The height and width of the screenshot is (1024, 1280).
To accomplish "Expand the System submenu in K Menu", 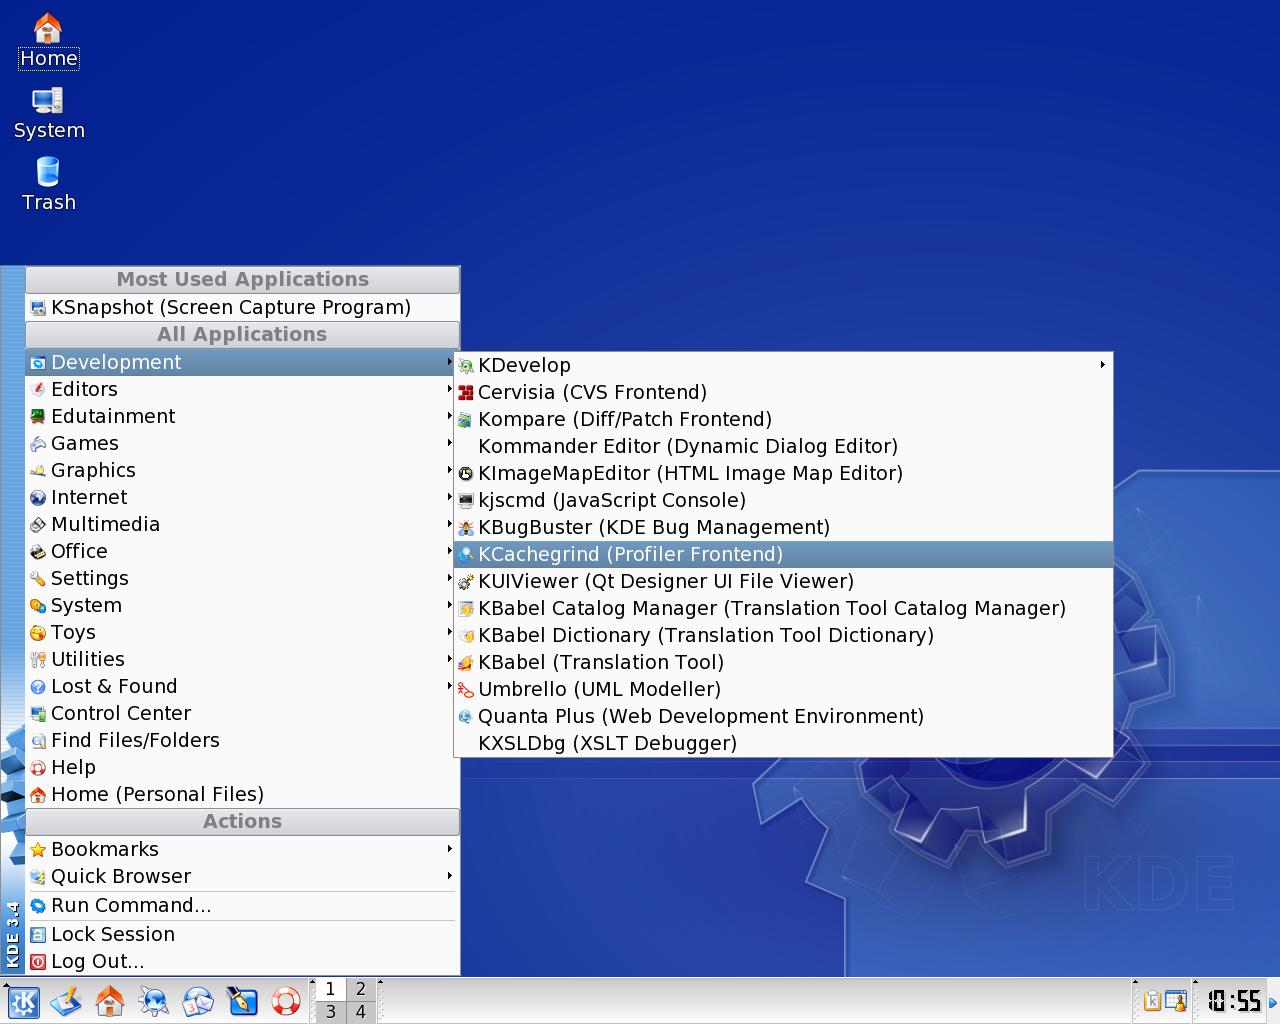I will (242, 605).
